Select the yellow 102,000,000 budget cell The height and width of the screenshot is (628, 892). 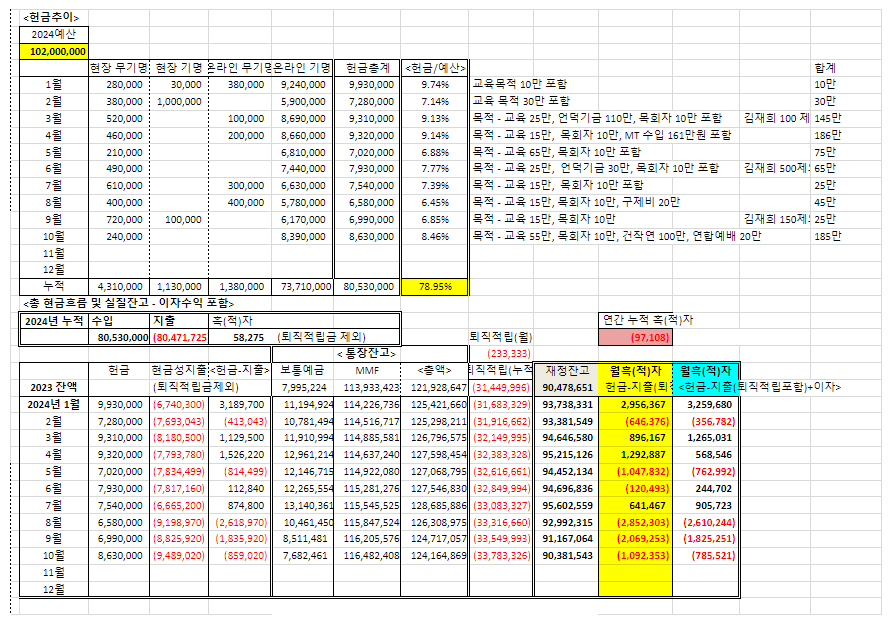coord(54,52)
